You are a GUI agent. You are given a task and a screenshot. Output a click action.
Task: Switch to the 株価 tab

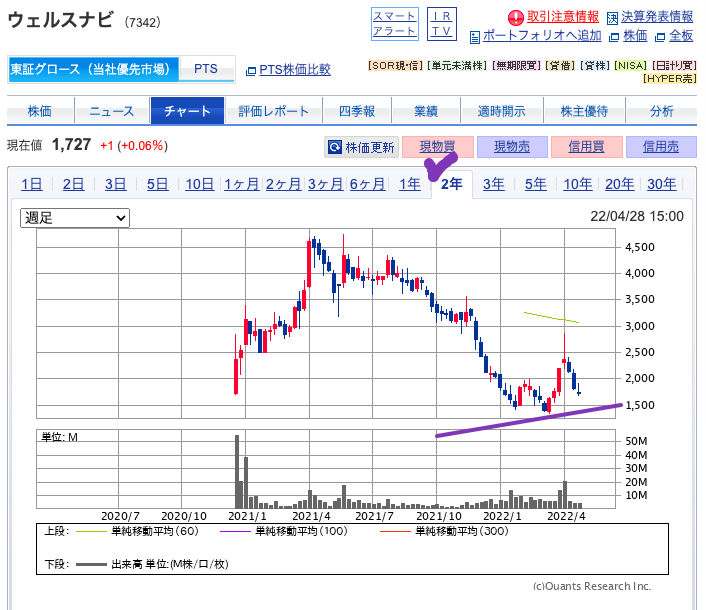(40, 111)
